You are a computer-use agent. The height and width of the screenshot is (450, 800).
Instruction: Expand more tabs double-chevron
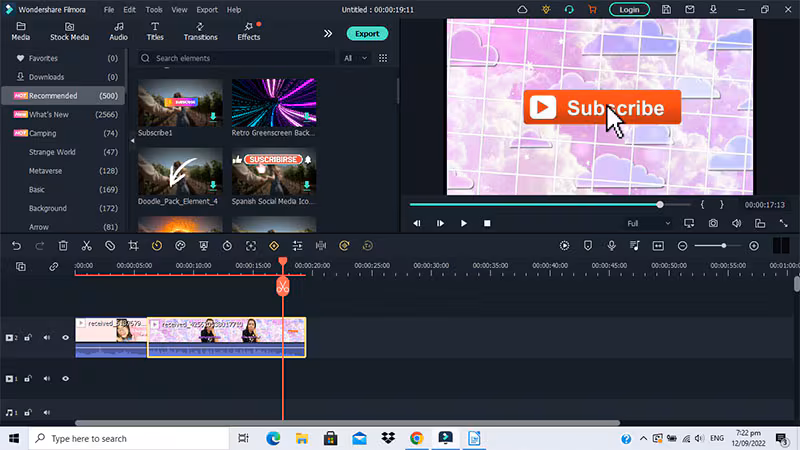pos(328,34)
